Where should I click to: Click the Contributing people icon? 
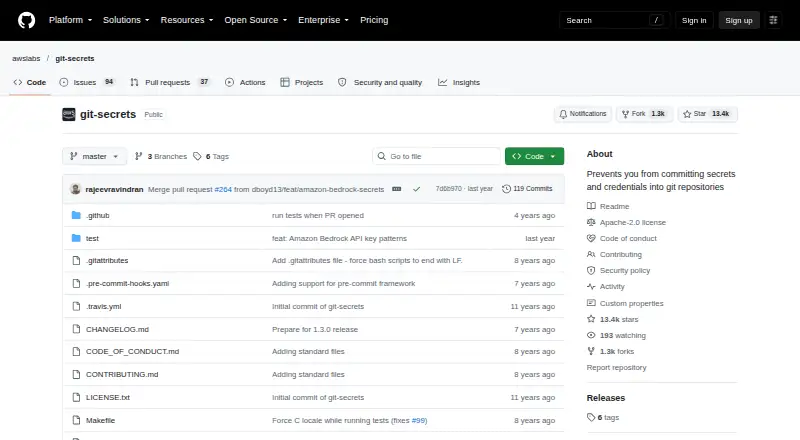(591, 254)
